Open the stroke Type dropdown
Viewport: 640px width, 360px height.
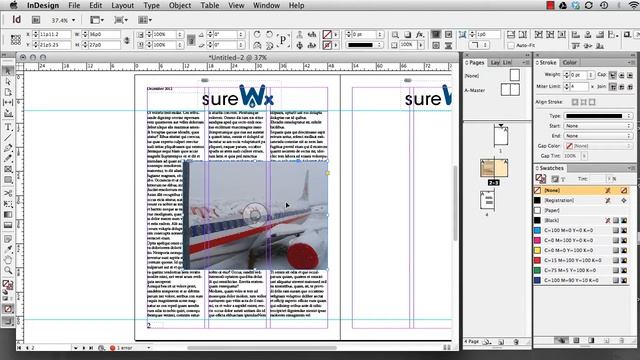598,116
